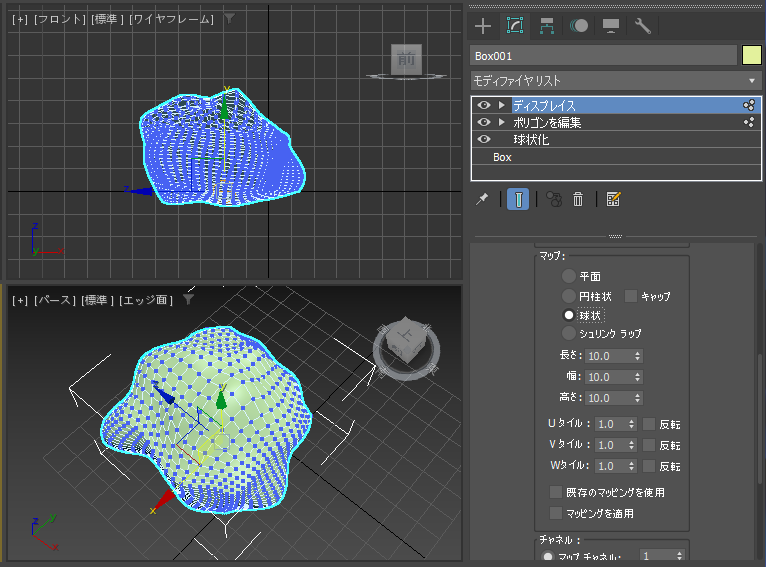
Task: Select the 平面 map radio button
Action: [x=569, y=276]
